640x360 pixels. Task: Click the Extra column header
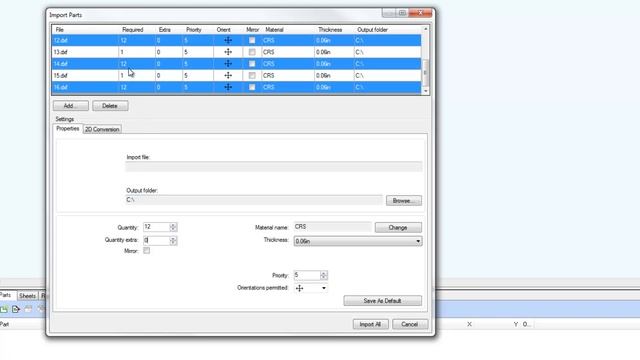point(164,30)
